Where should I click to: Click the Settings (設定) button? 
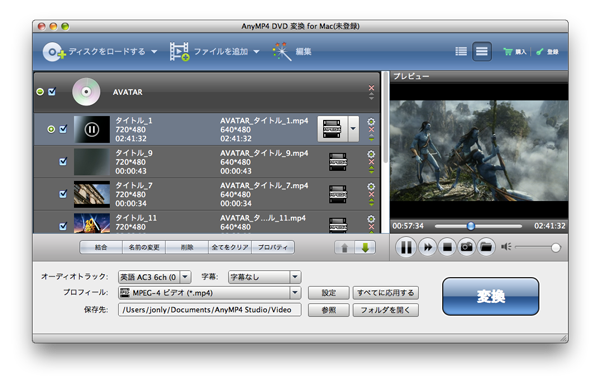pos(329,293)
